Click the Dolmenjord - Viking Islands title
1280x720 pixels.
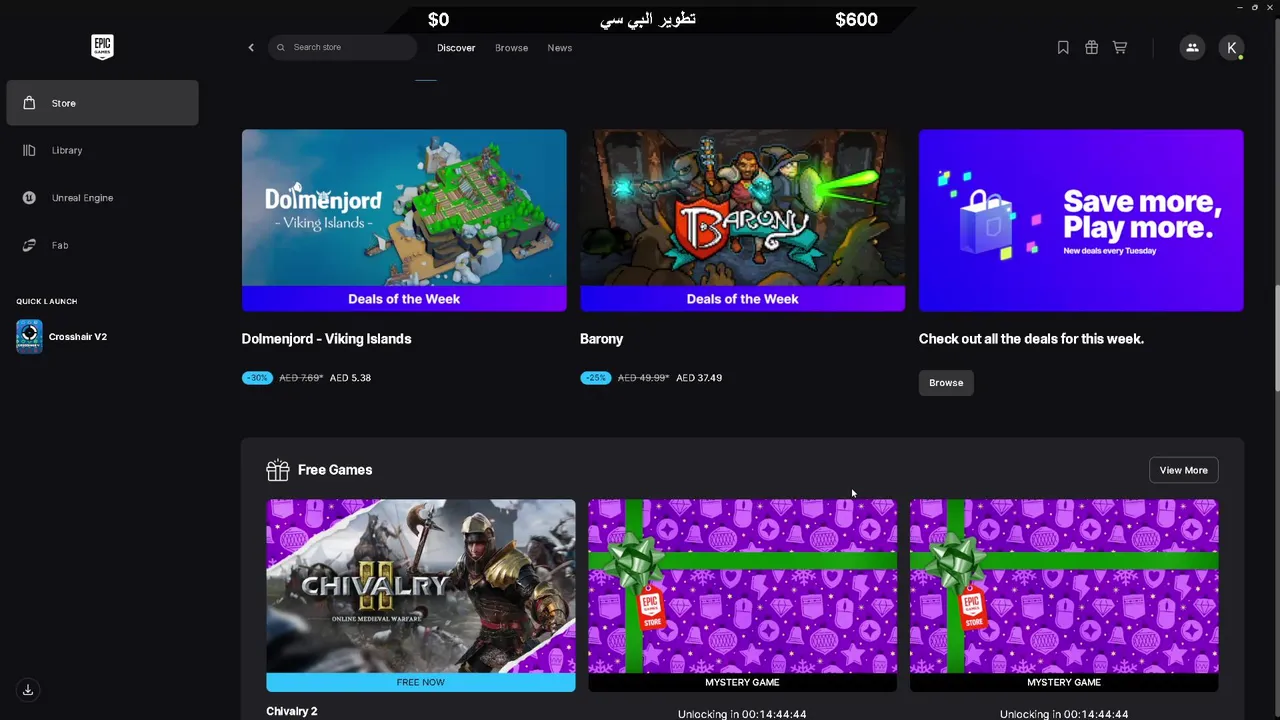[326, 339]
